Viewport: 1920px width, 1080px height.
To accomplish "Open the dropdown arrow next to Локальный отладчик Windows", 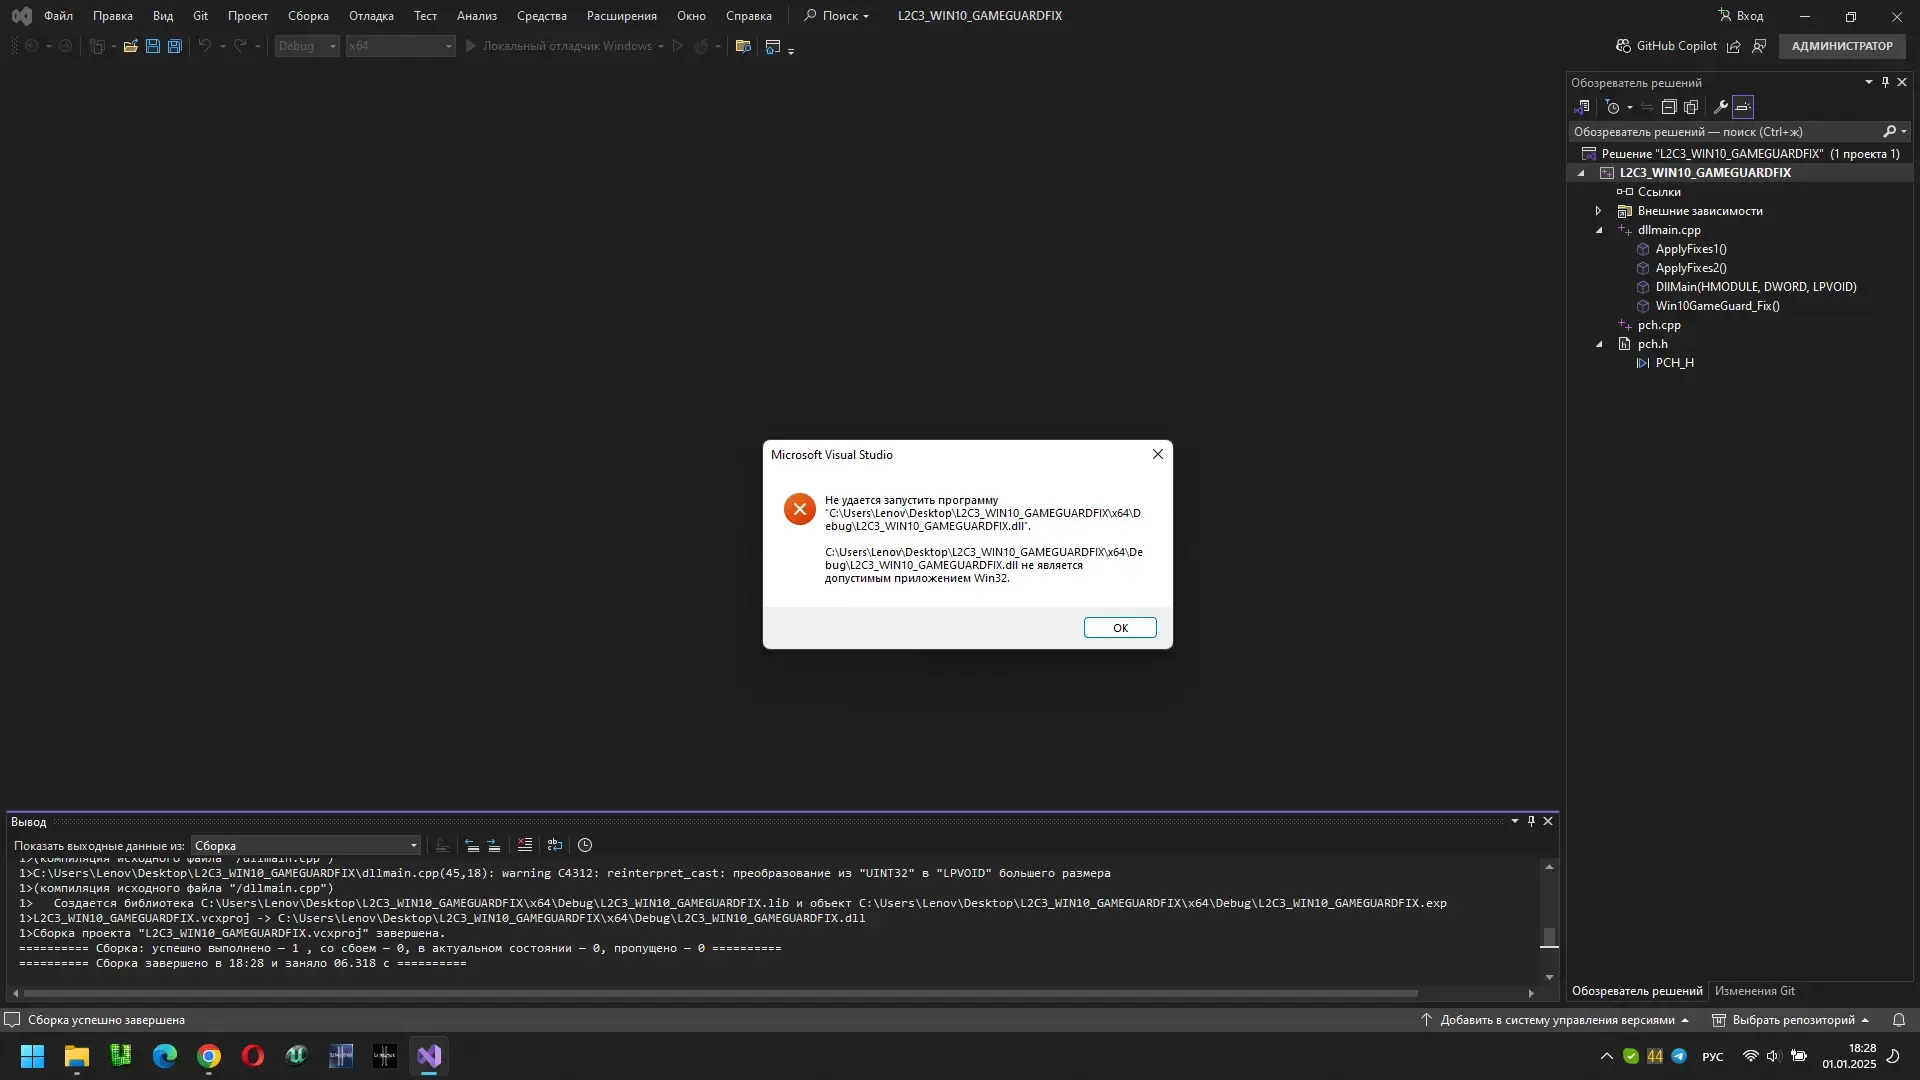I will pos(661,46).
